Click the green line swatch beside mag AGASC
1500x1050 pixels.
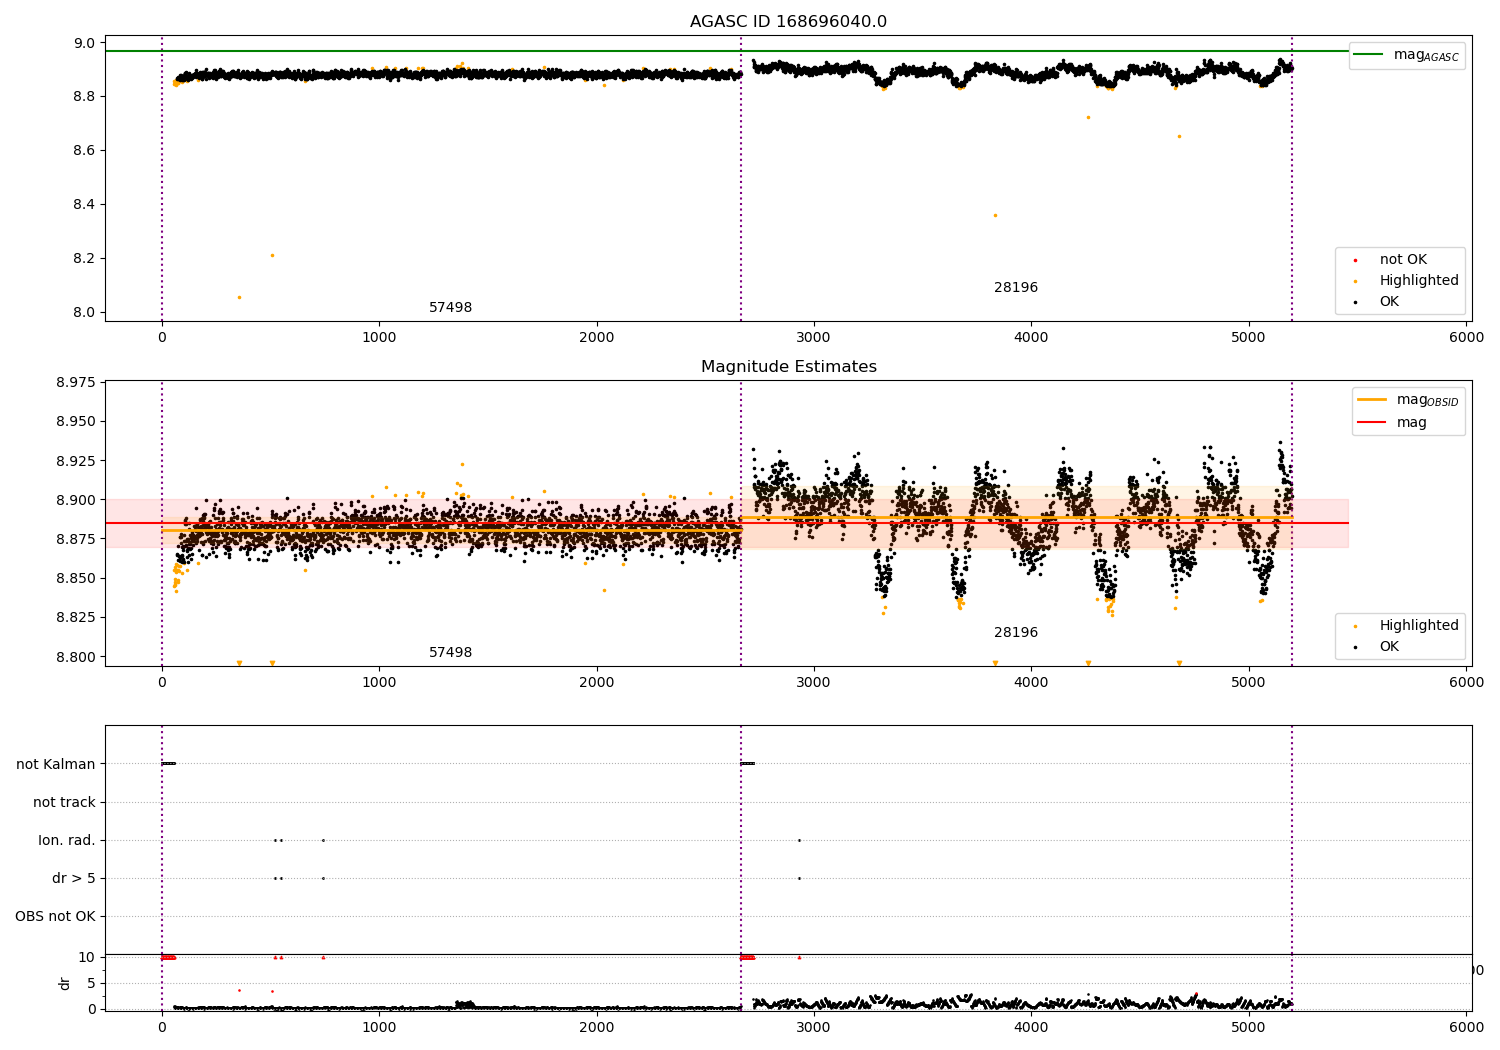pos(1368,55)
